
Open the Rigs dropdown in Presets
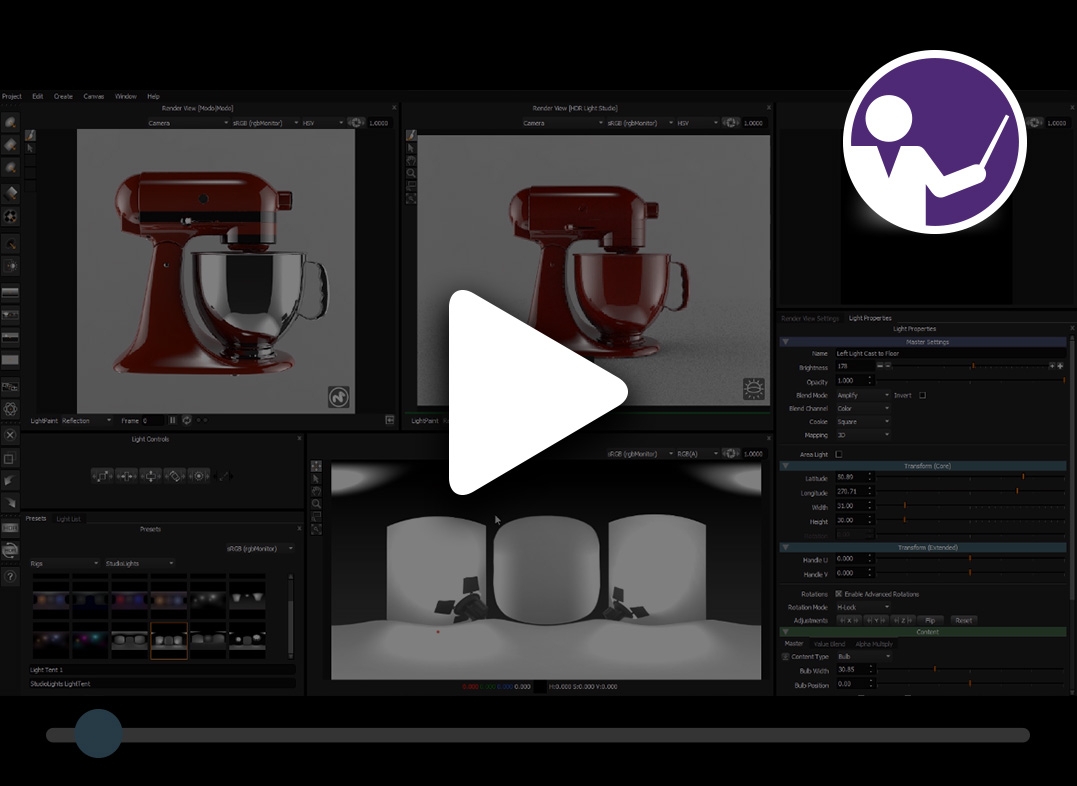pyautogui.click(x=65, y=563)
